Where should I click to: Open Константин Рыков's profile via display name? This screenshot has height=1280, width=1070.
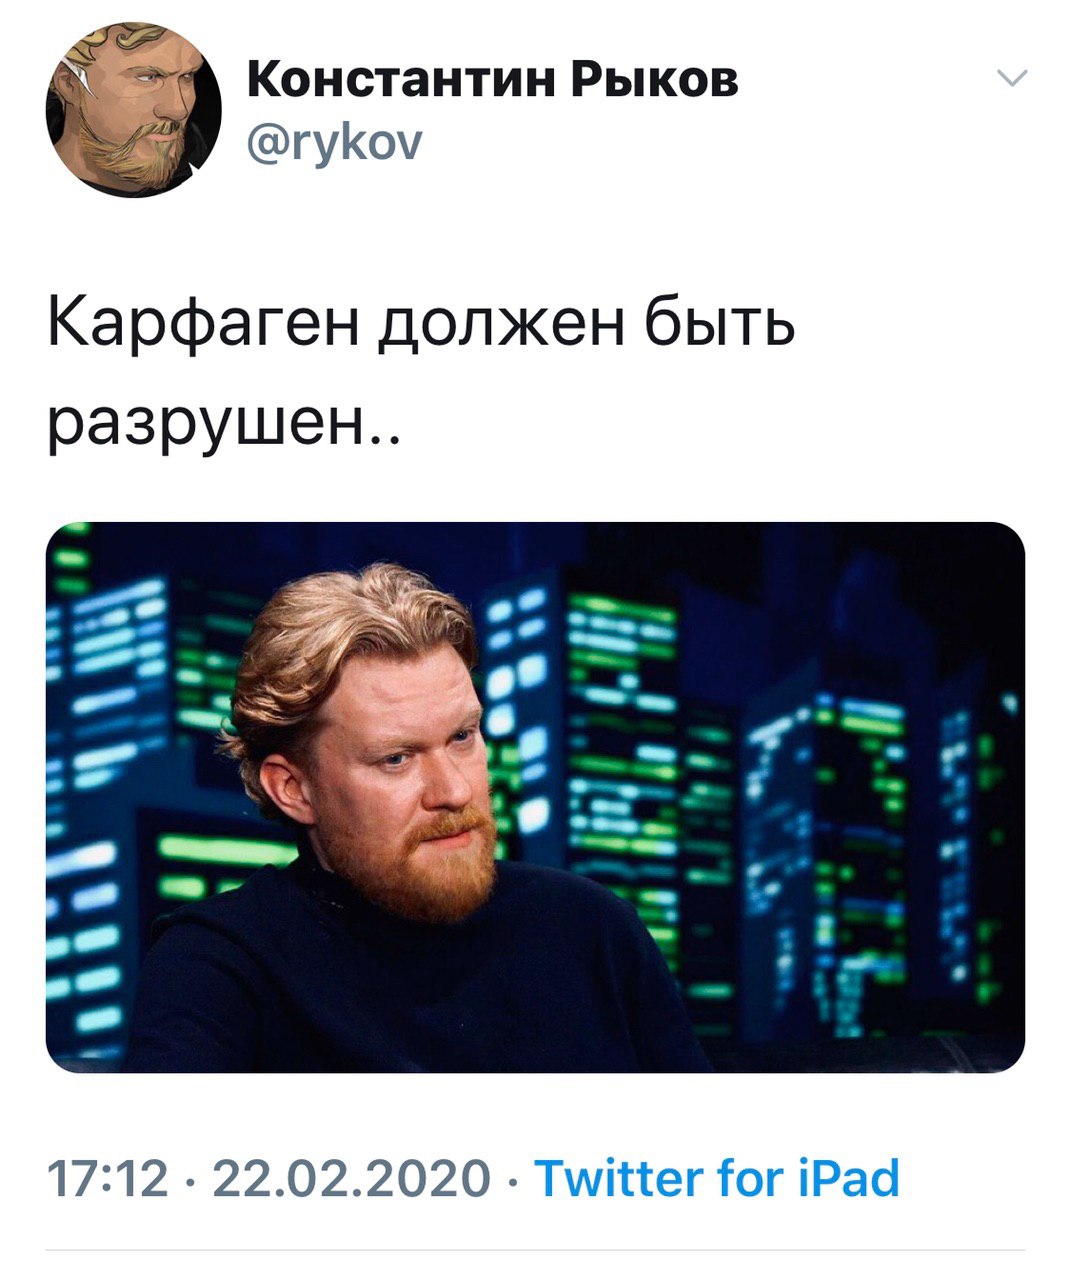pos(492,80)
